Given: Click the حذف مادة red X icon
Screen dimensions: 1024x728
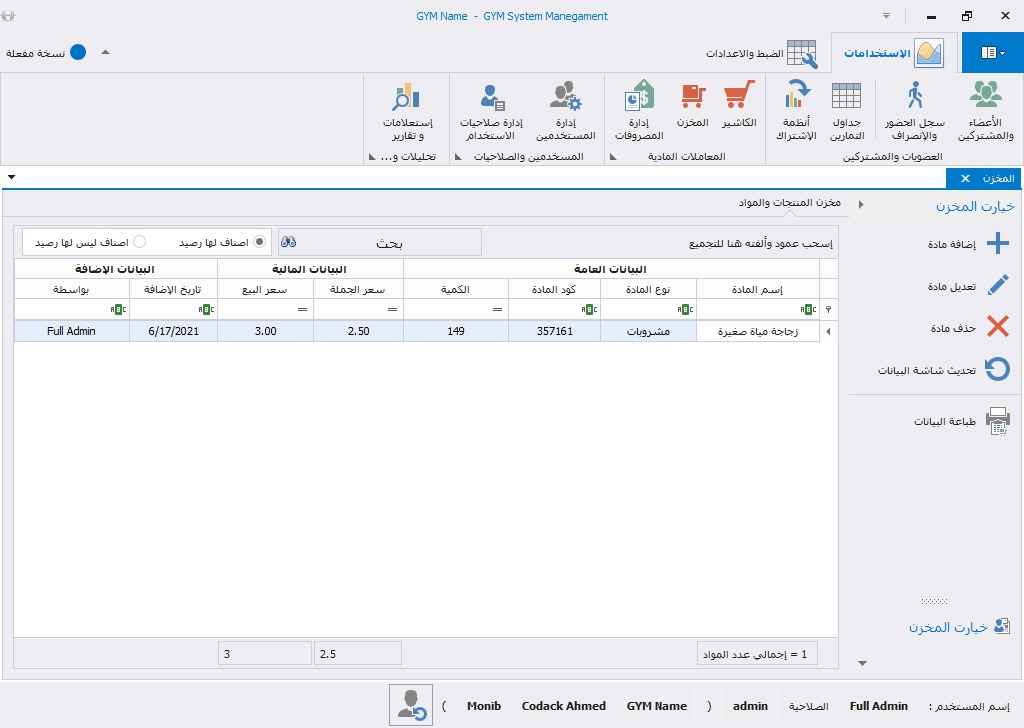Looking at the screenshot, I should point(998,326).
